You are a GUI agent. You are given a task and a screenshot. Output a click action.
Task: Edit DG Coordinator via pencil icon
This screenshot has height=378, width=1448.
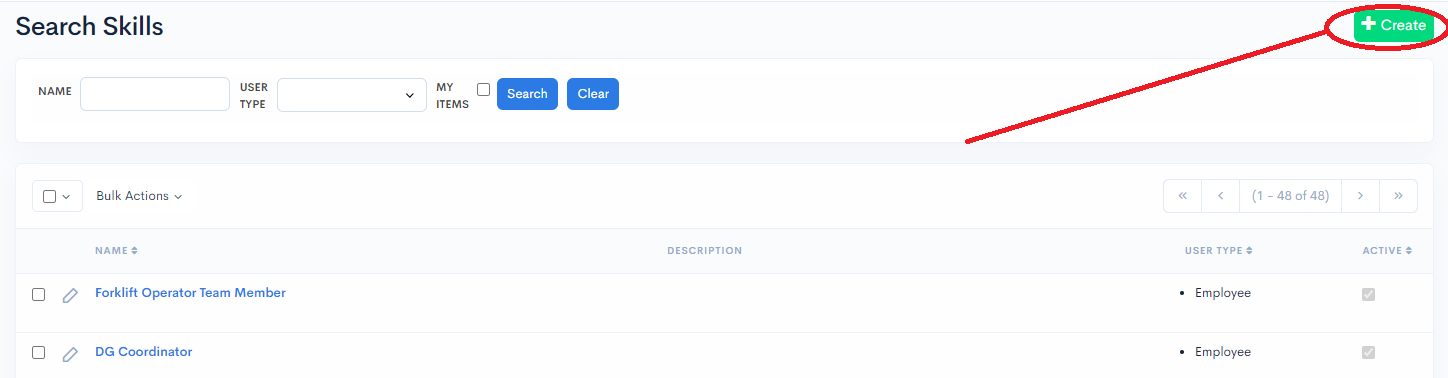[70, 354]
